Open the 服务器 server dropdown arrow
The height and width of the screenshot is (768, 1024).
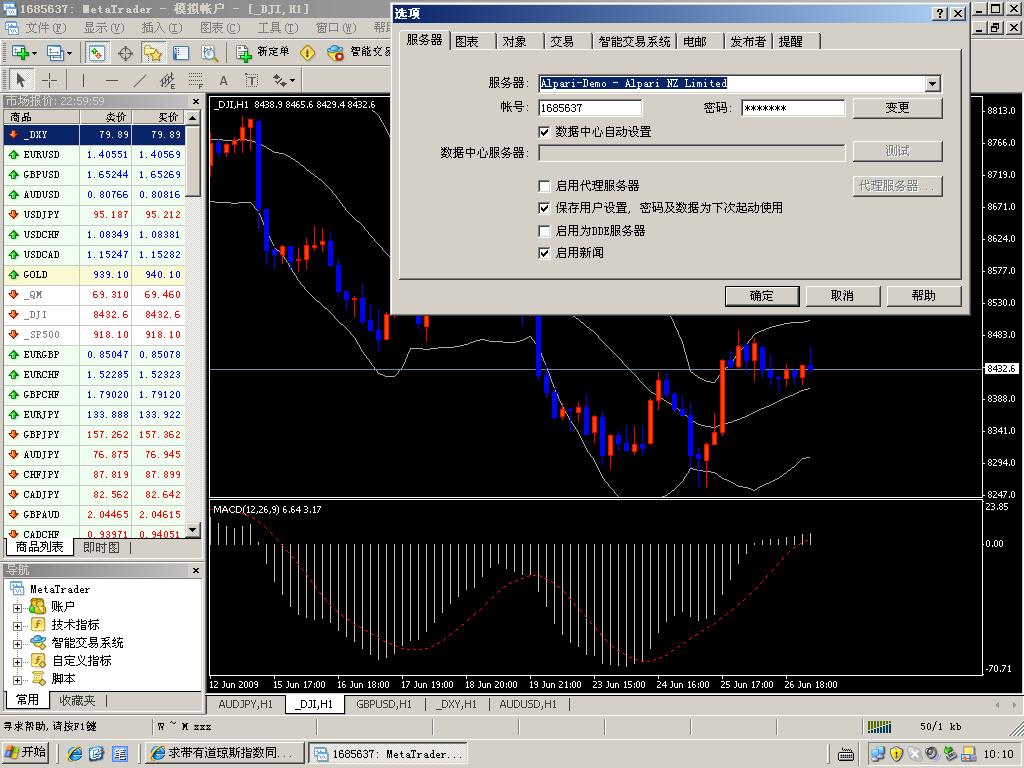(x=933, y=84)
